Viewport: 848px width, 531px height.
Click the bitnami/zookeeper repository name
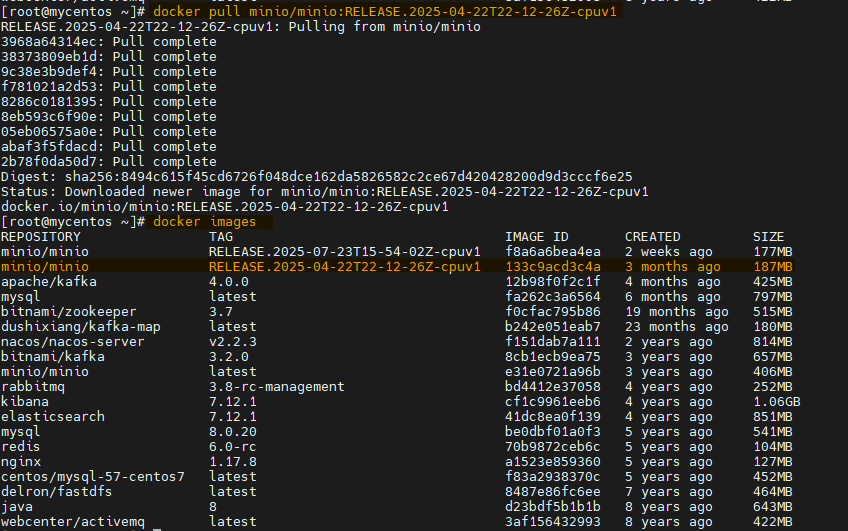point(69,312)
